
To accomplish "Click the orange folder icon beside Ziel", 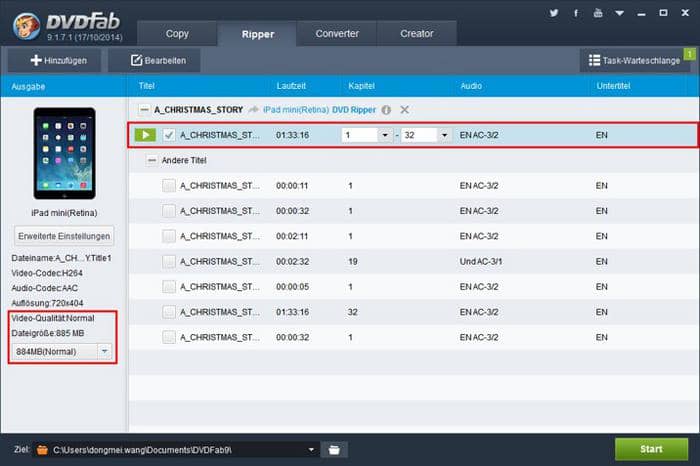I will point(42,450).
